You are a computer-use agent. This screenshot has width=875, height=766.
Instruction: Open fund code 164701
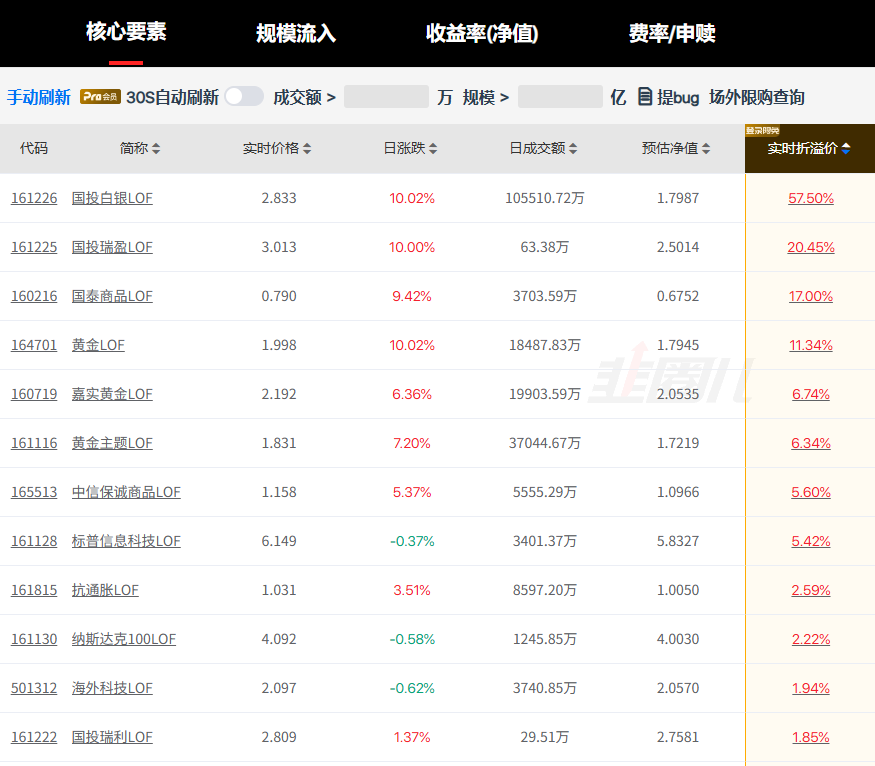tap(34, 345)
